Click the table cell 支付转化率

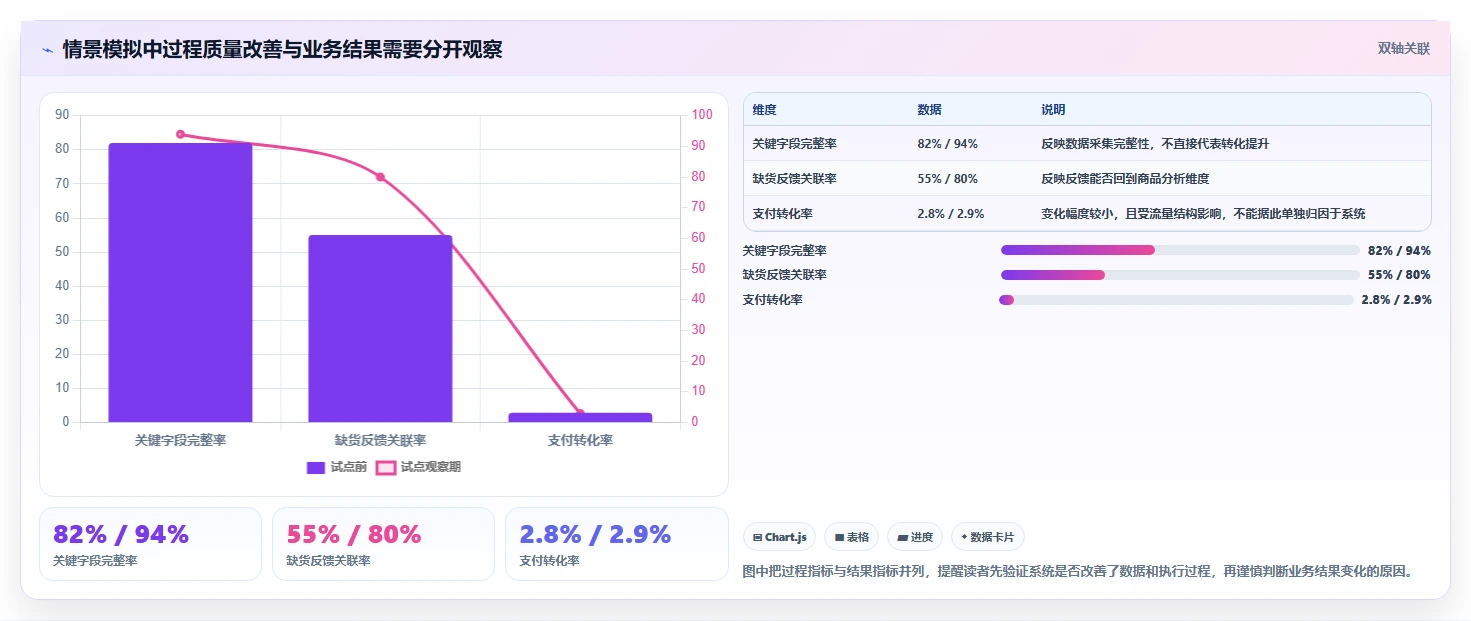(x=782, y=213)
